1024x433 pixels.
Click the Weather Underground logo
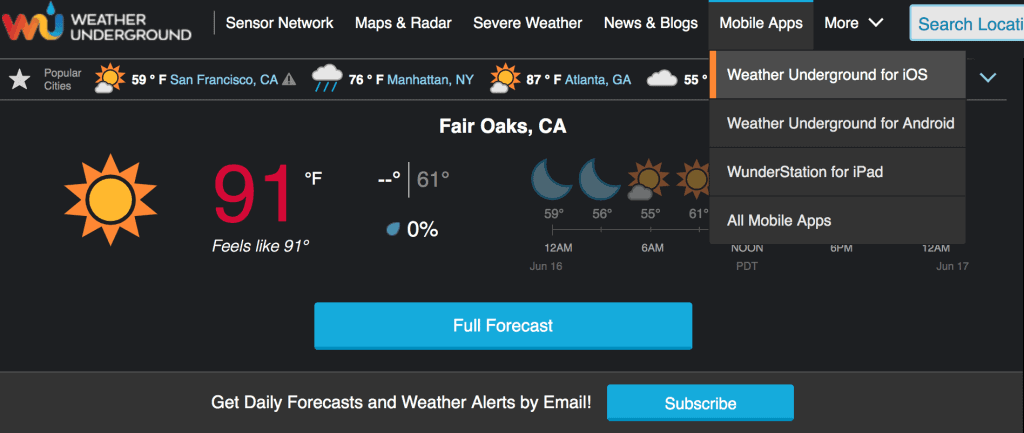coord(97,24)
